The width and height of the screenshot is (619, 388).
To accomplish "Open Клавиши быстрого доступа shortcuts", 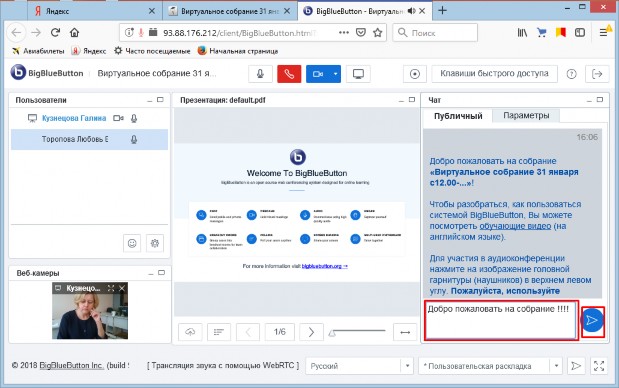I will [494, 74].
